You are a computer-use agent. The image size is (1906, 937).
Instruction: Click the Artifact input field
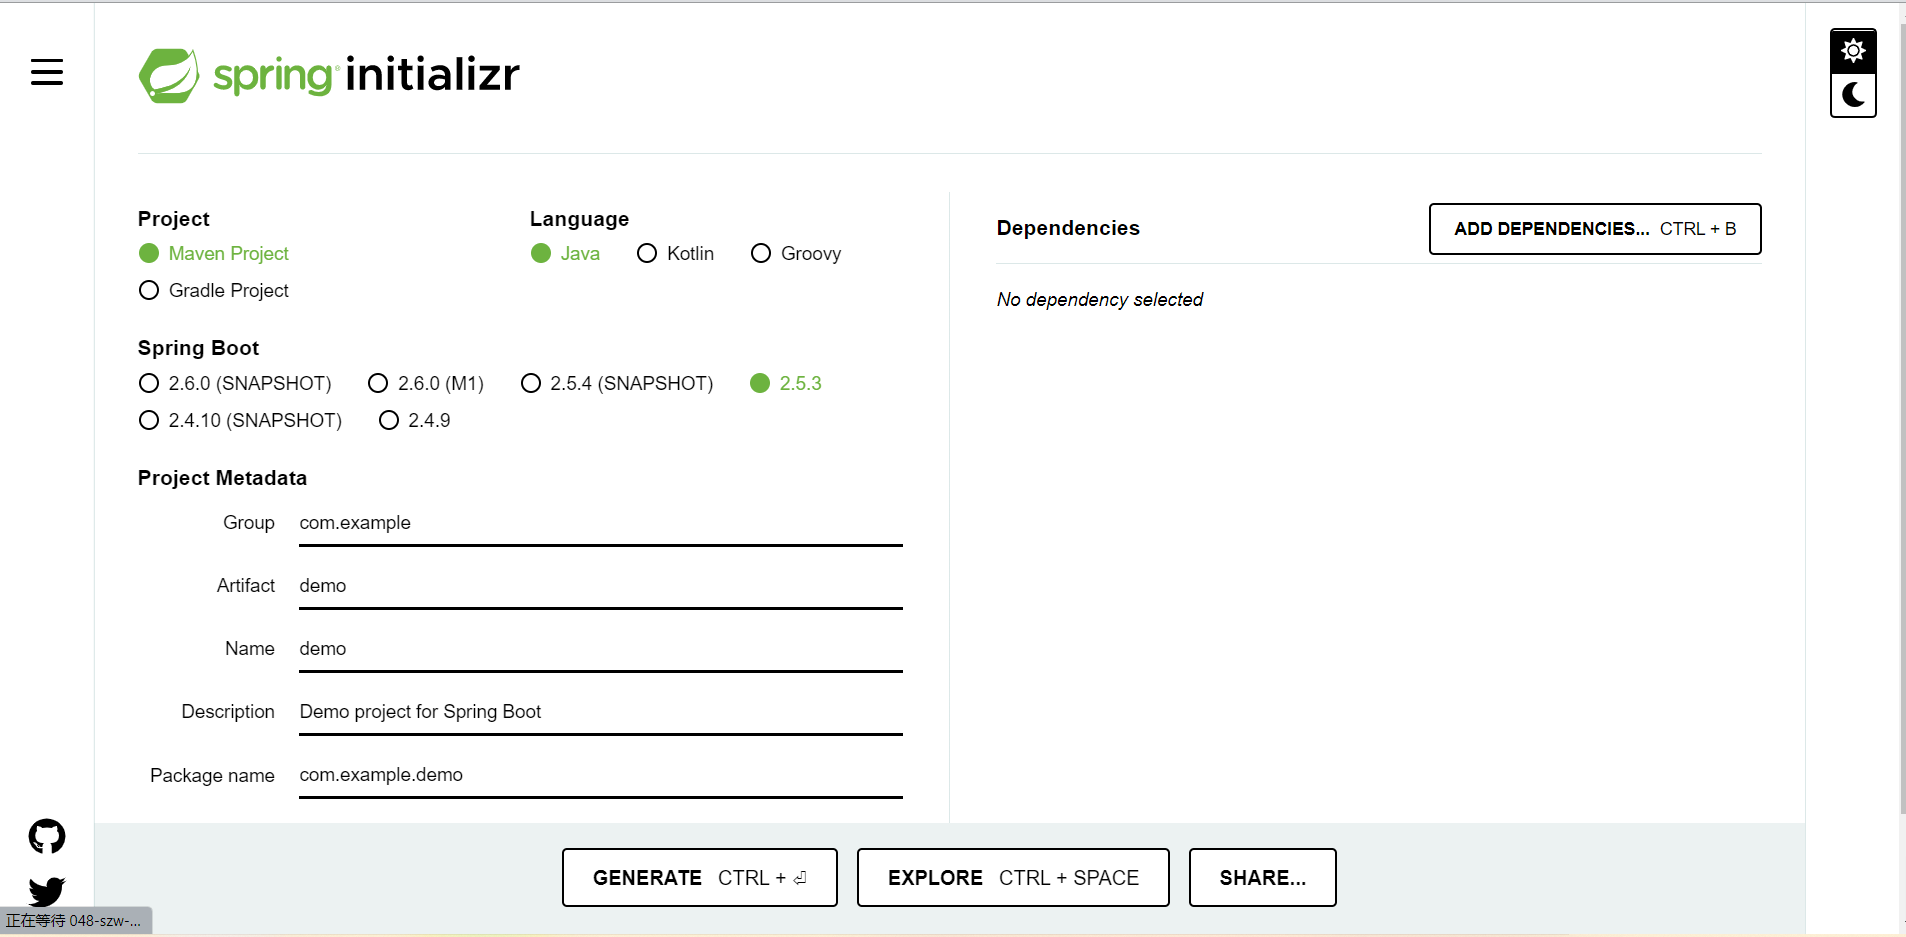601,586
